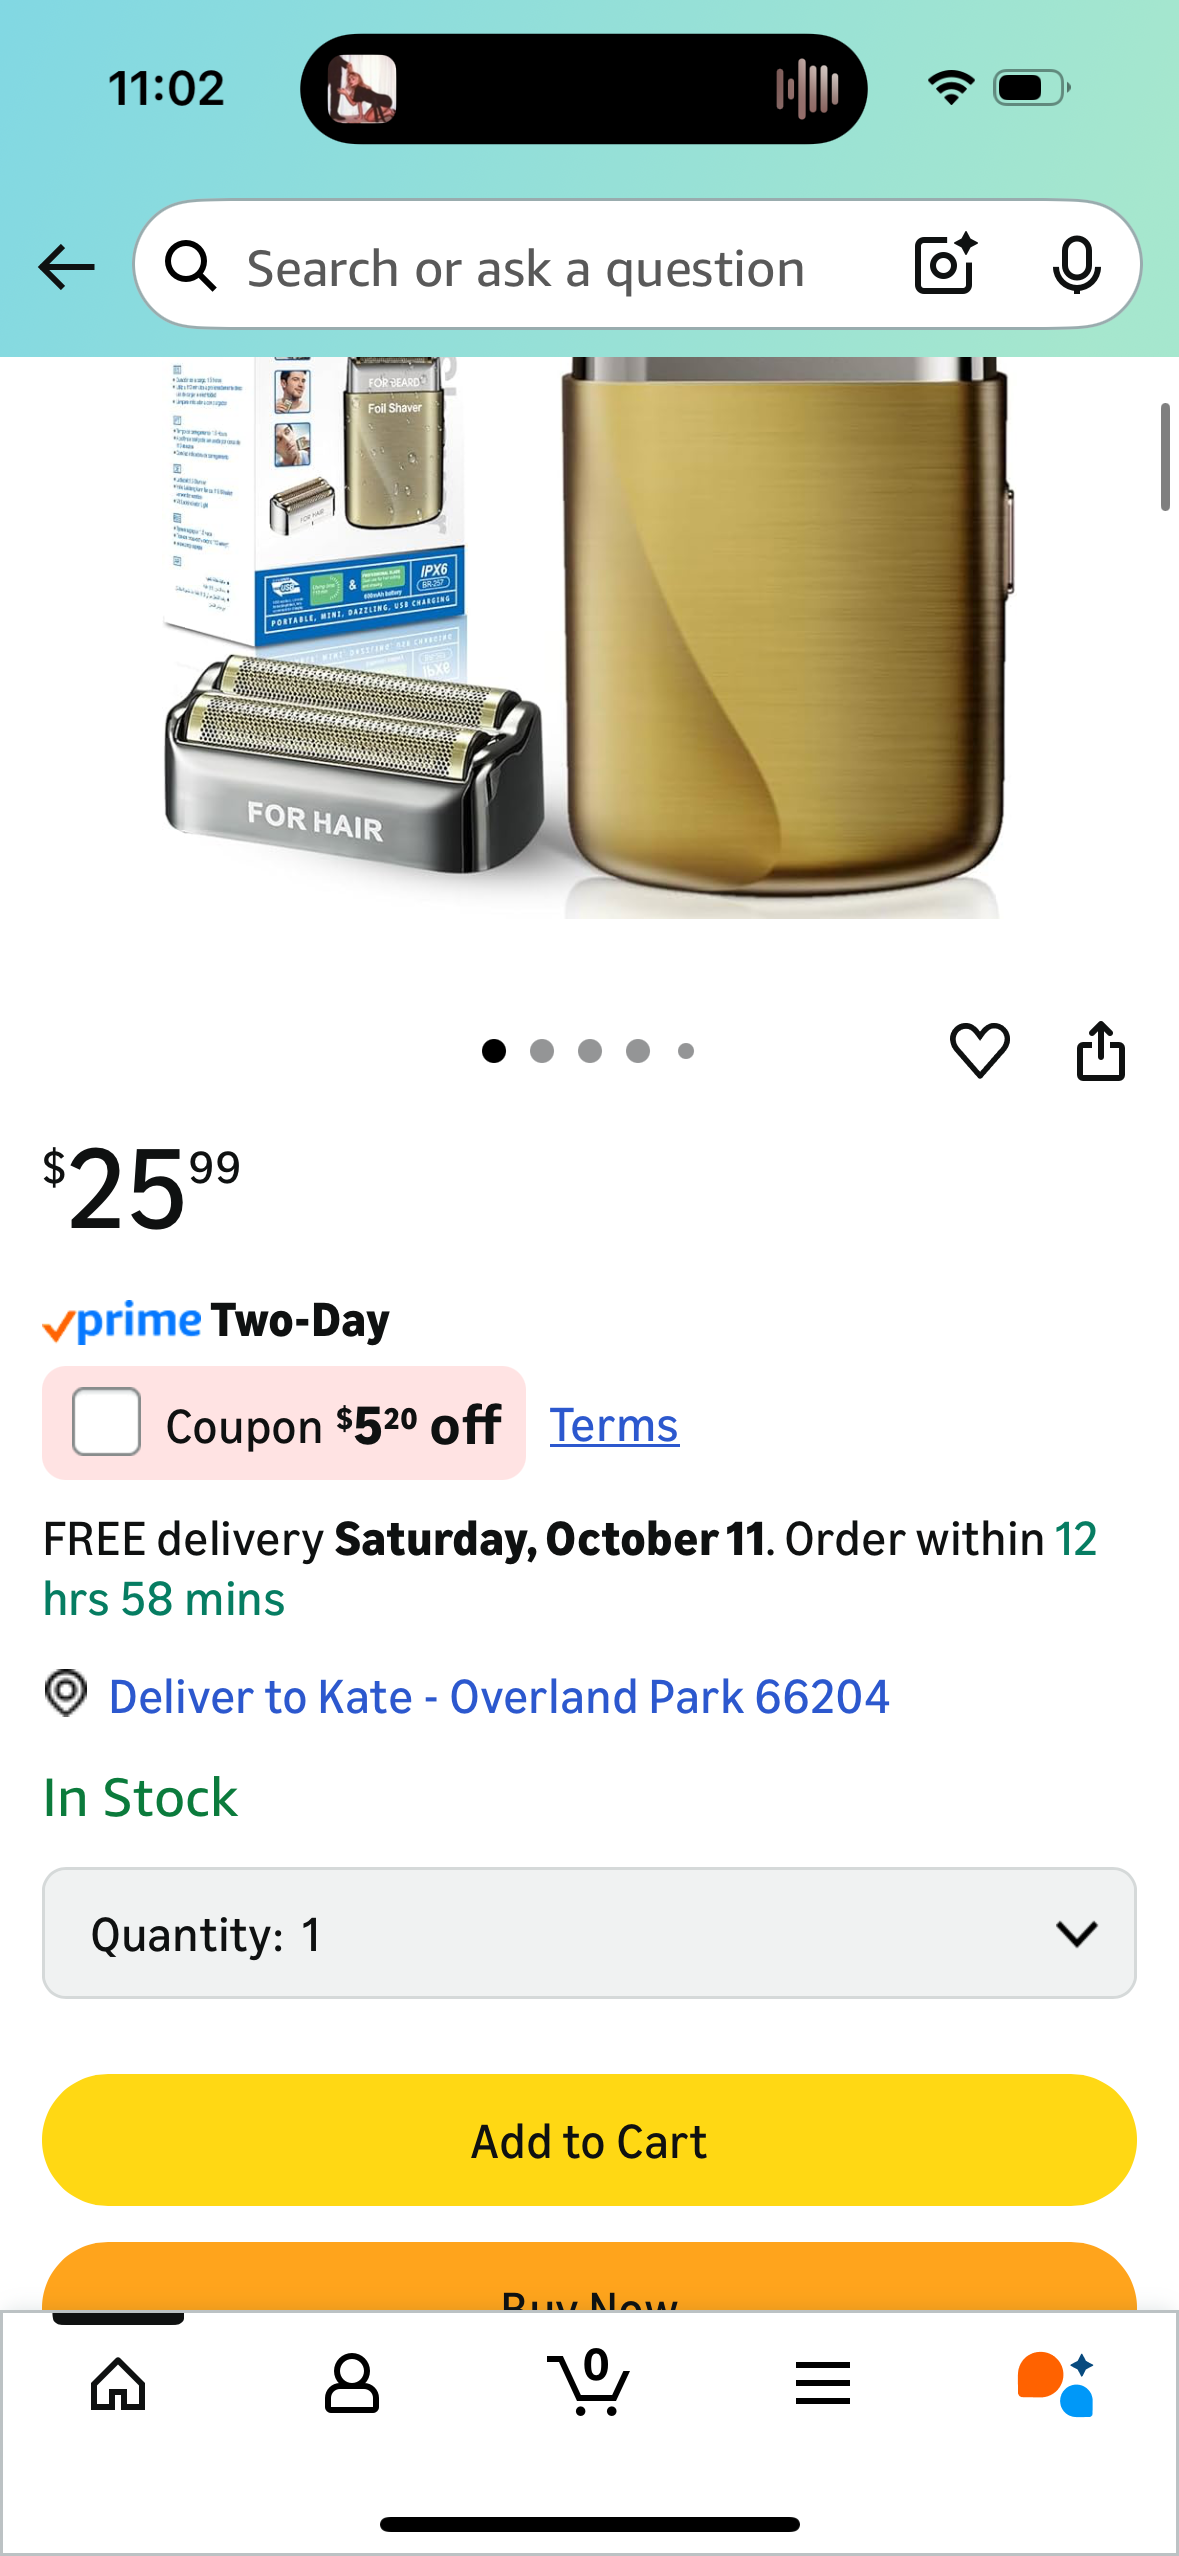The height and width of the screenshot is (2556, 1179).
Task: Add item to wish list heart
Action: [979, 1050]
